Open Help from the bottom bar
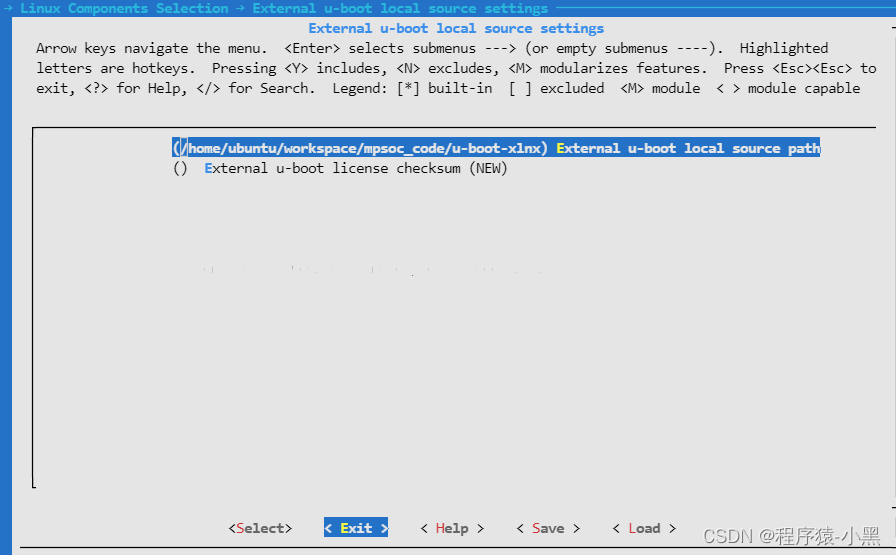Viewport: 896px width, 555px height. coord(452,528)
